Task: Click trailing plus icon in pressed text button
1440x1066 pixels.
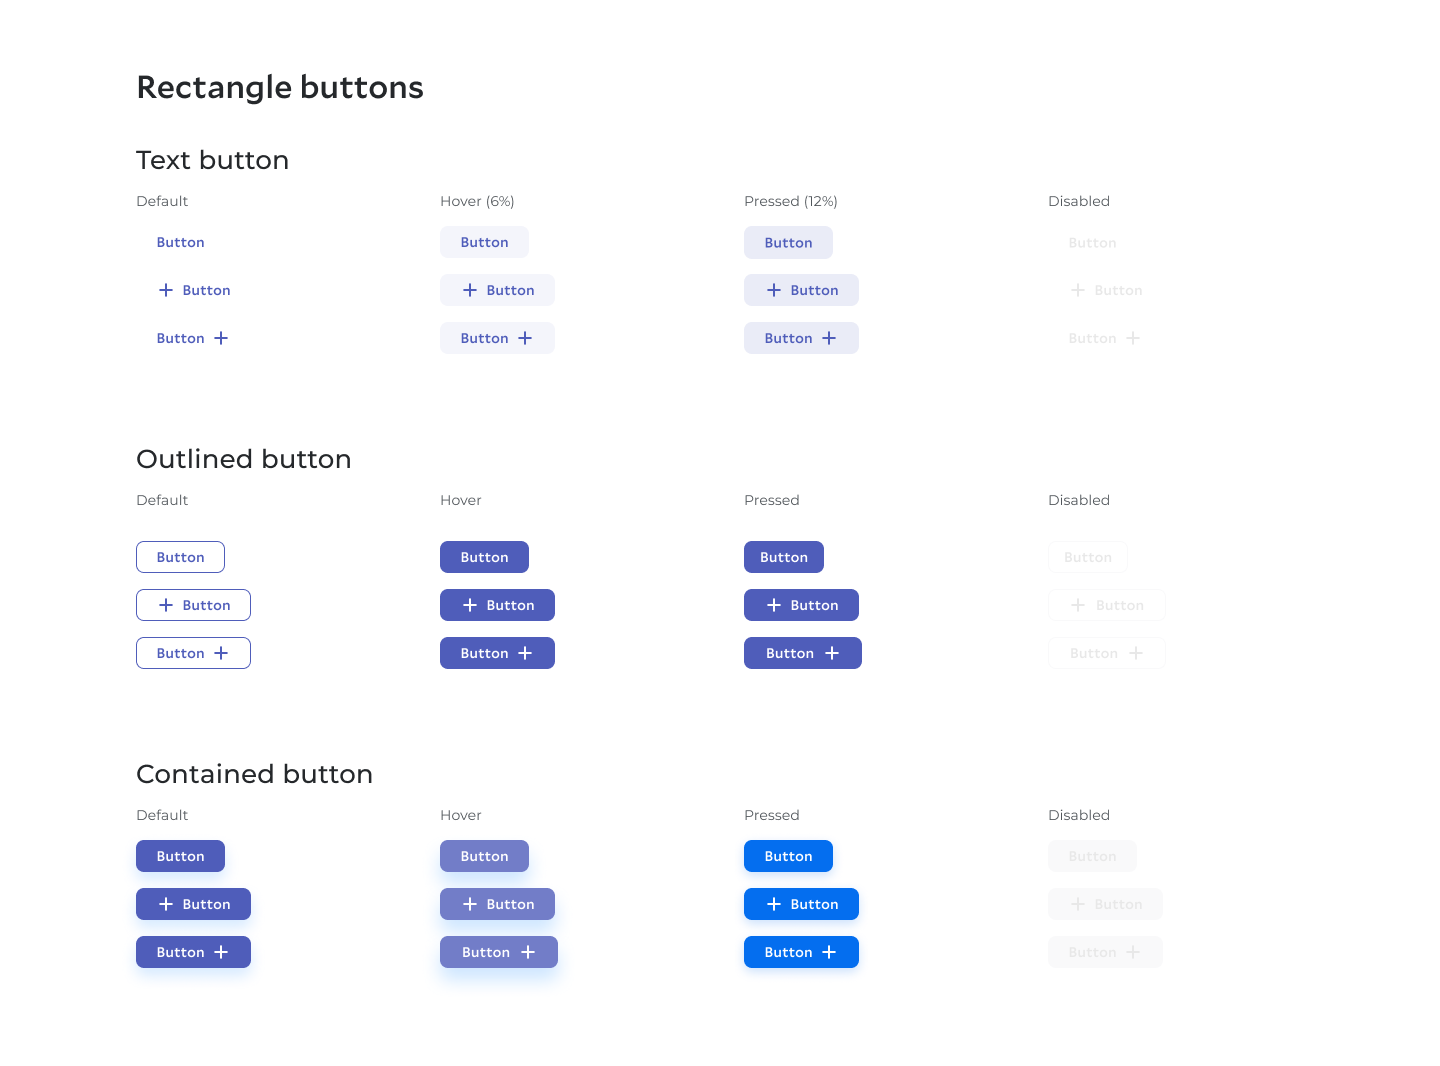Action: (829, 338)
